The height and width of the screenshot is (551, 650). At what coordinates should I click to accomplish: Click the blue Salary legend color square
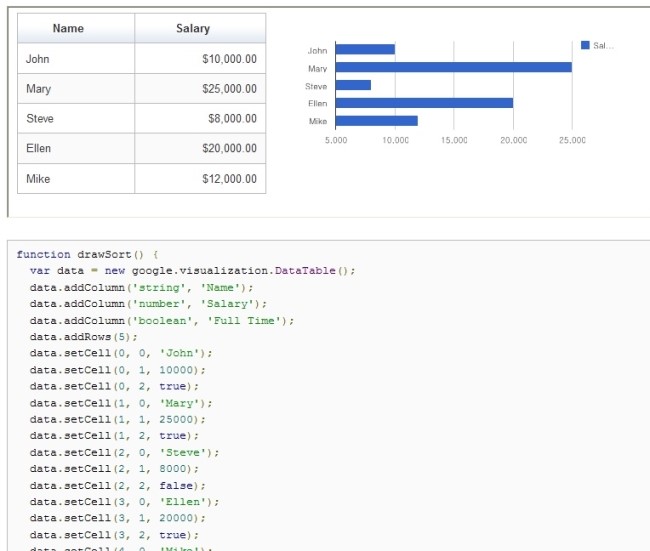pos(585,45)
